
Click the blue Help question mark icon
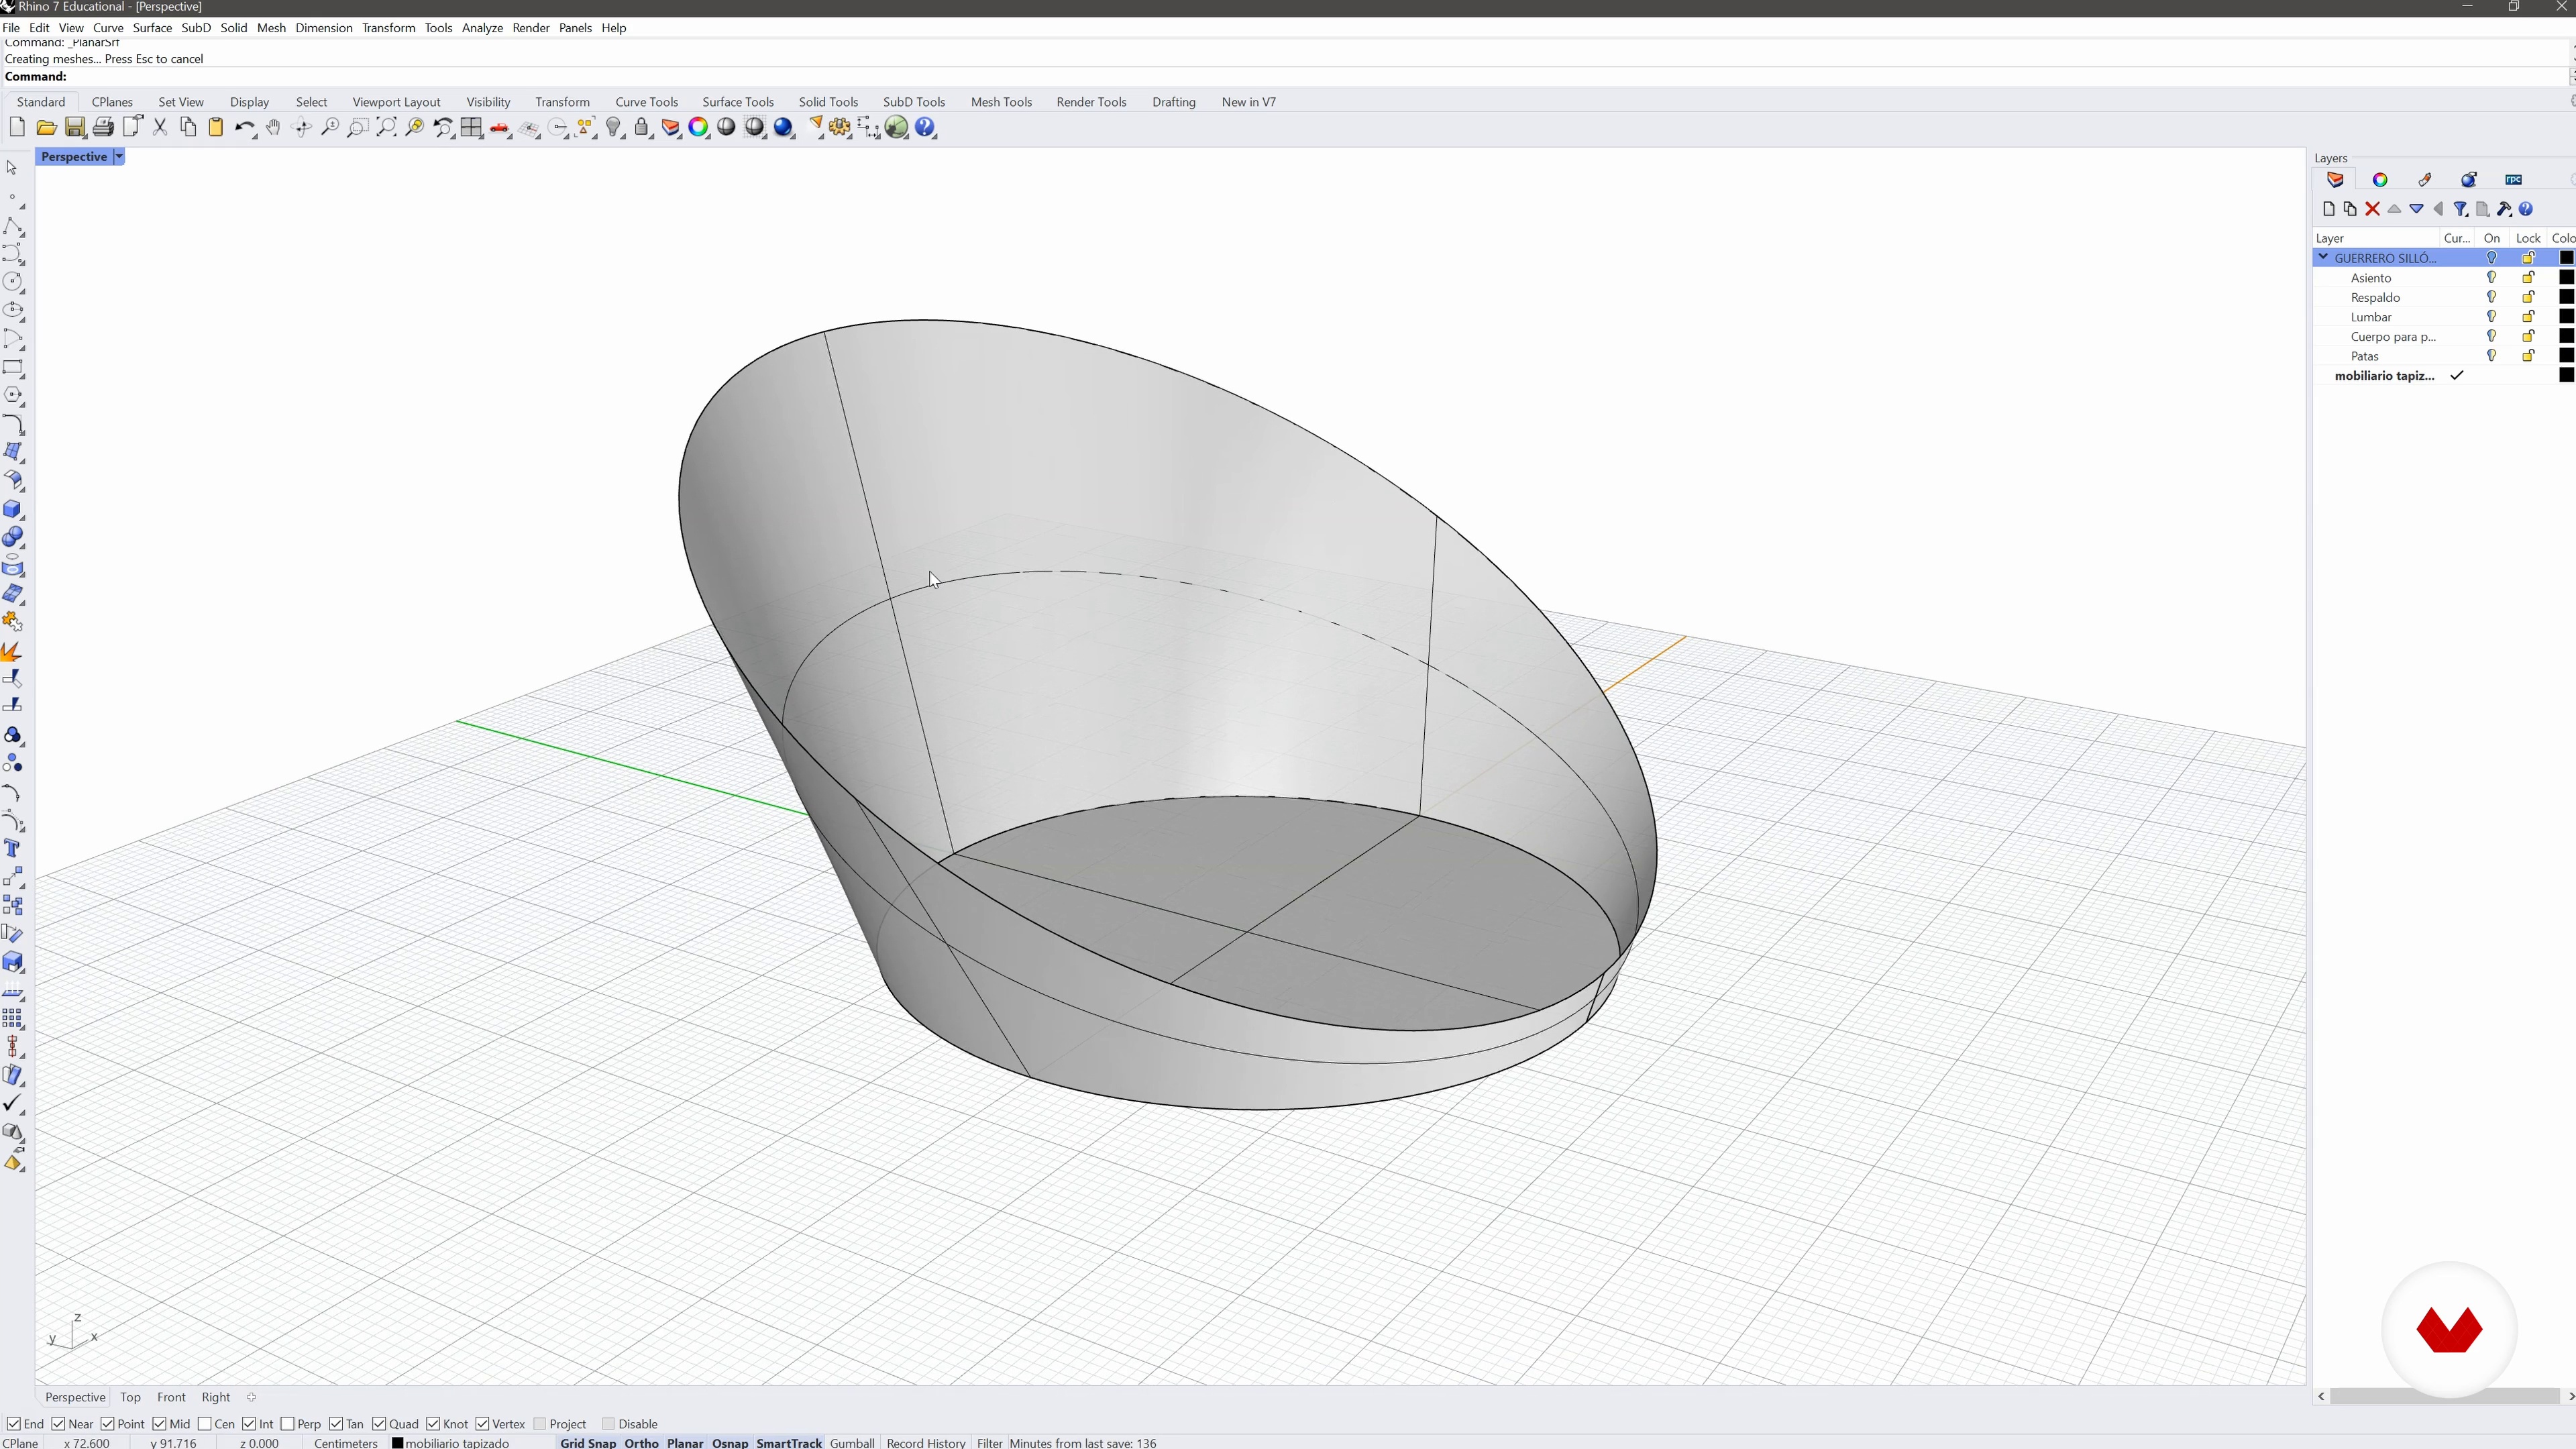925,127
